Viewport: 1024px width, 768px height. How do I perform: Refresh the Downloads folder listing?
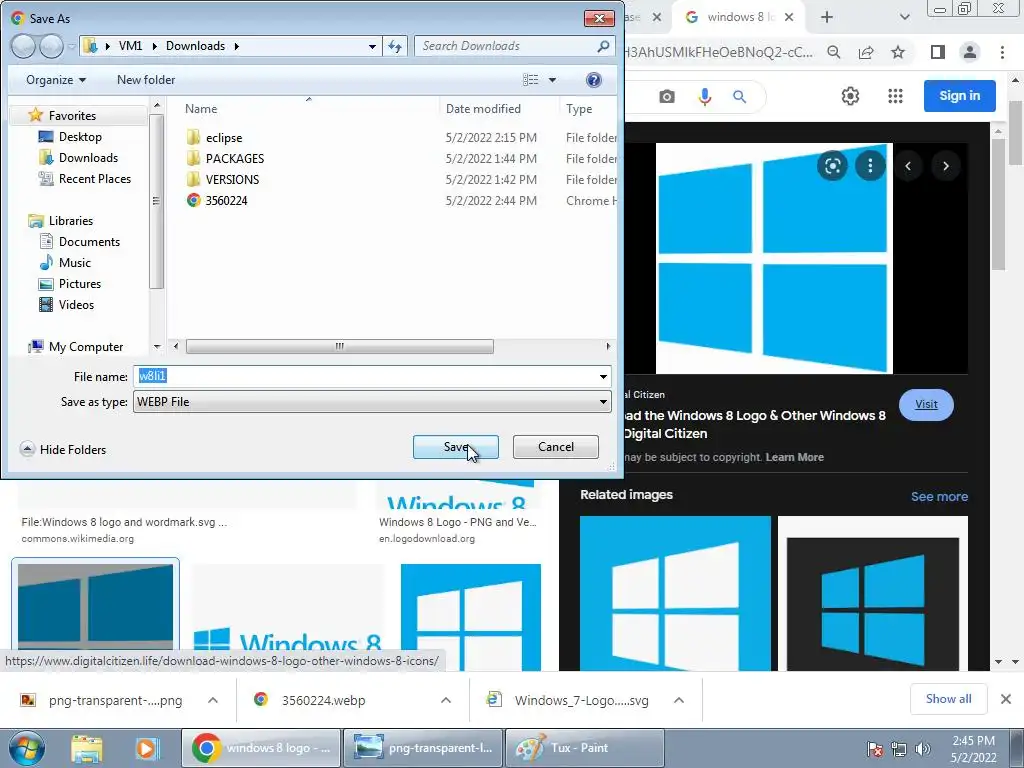tap(395, 46)
